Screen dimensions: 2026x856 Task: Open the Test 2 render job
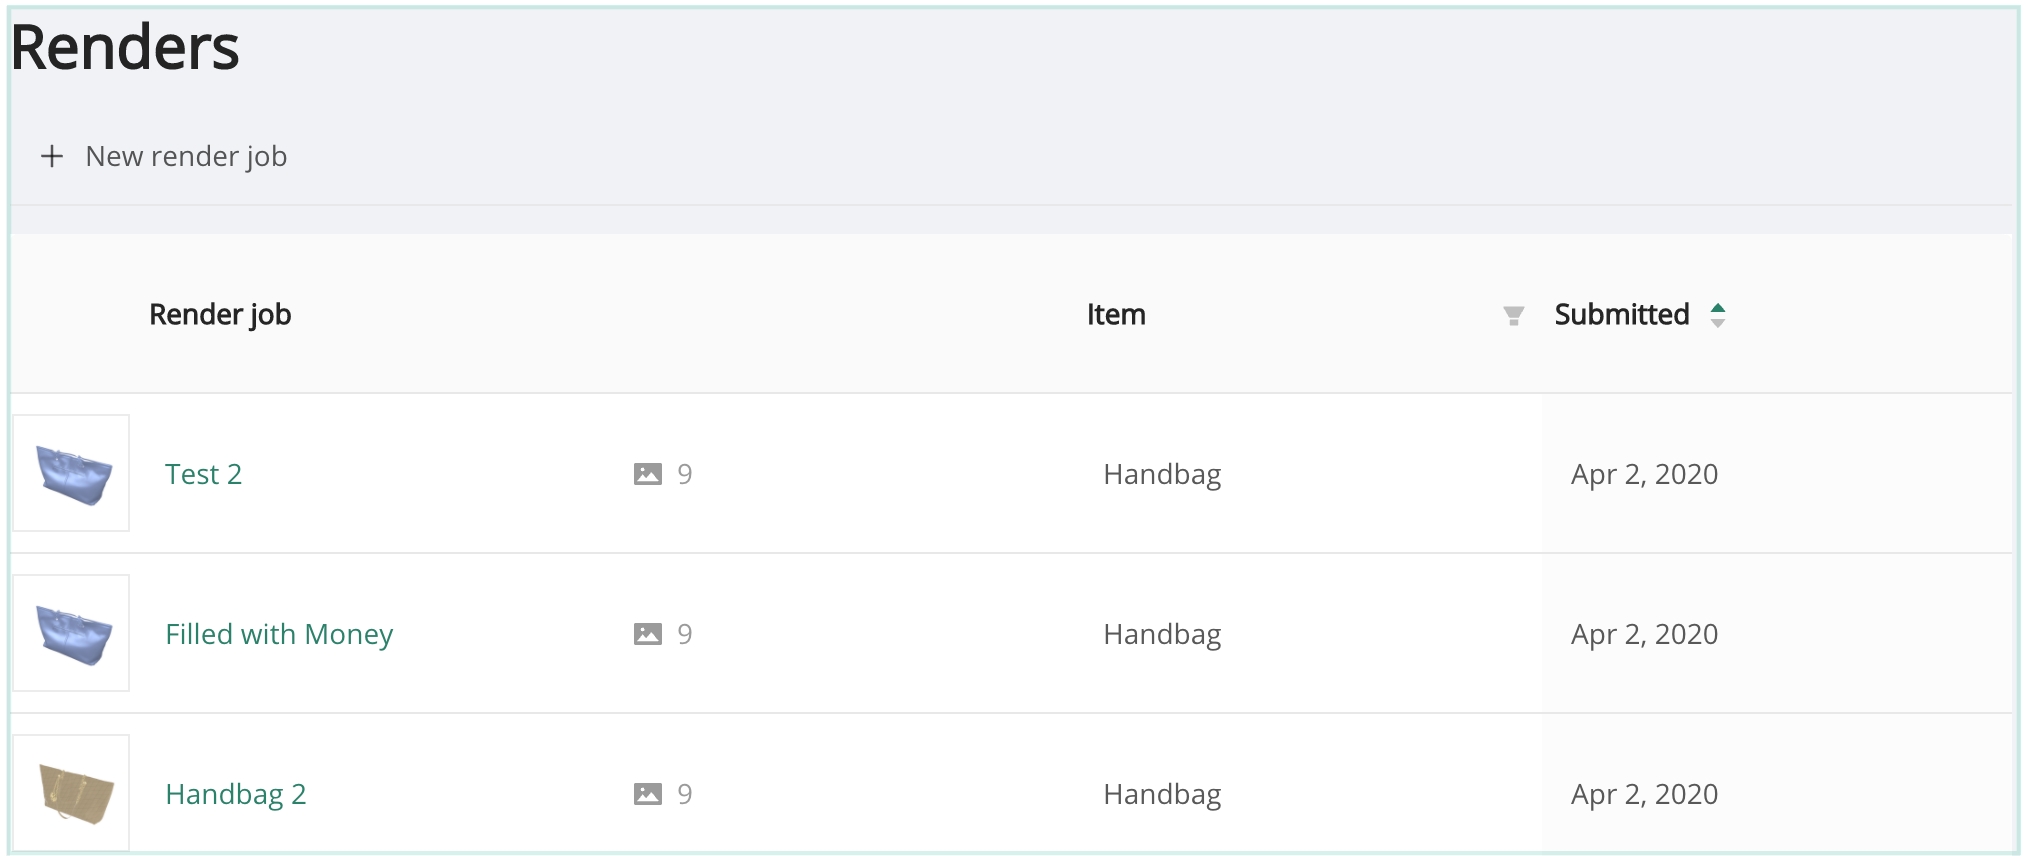pyautogui.click(x=203, y=474)
